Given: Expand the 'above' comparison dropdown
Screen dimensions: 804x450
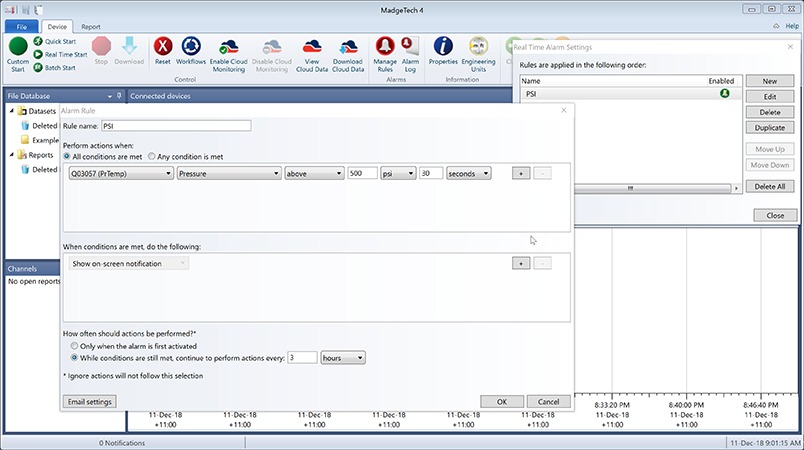Looking at the screenshot, I should point(314,173).
